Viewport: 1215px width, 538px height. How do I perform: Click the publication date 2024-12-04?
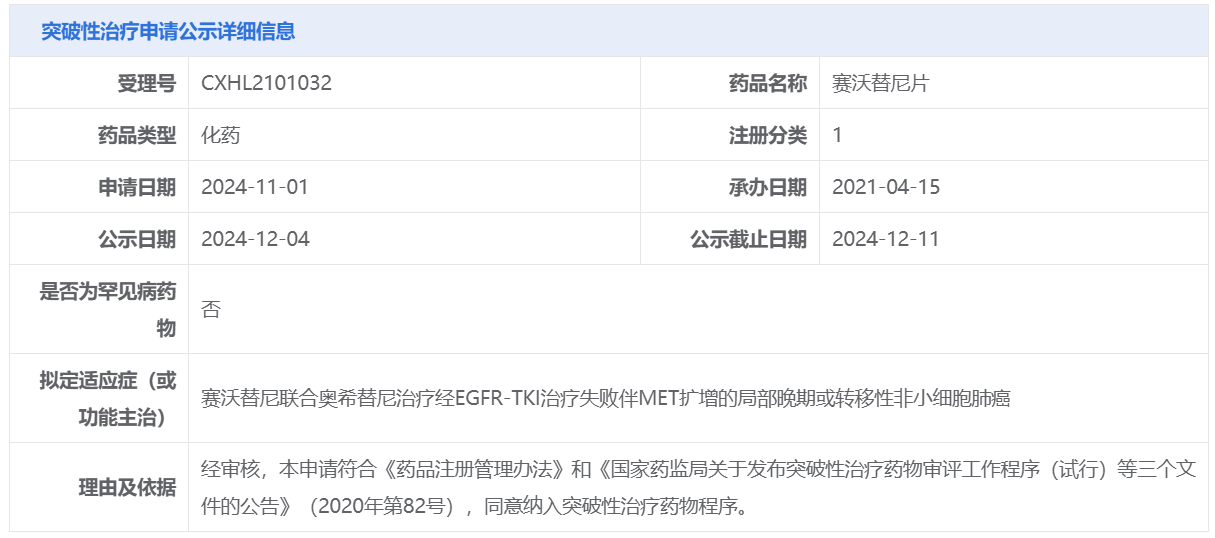click(x=255, y=239)
